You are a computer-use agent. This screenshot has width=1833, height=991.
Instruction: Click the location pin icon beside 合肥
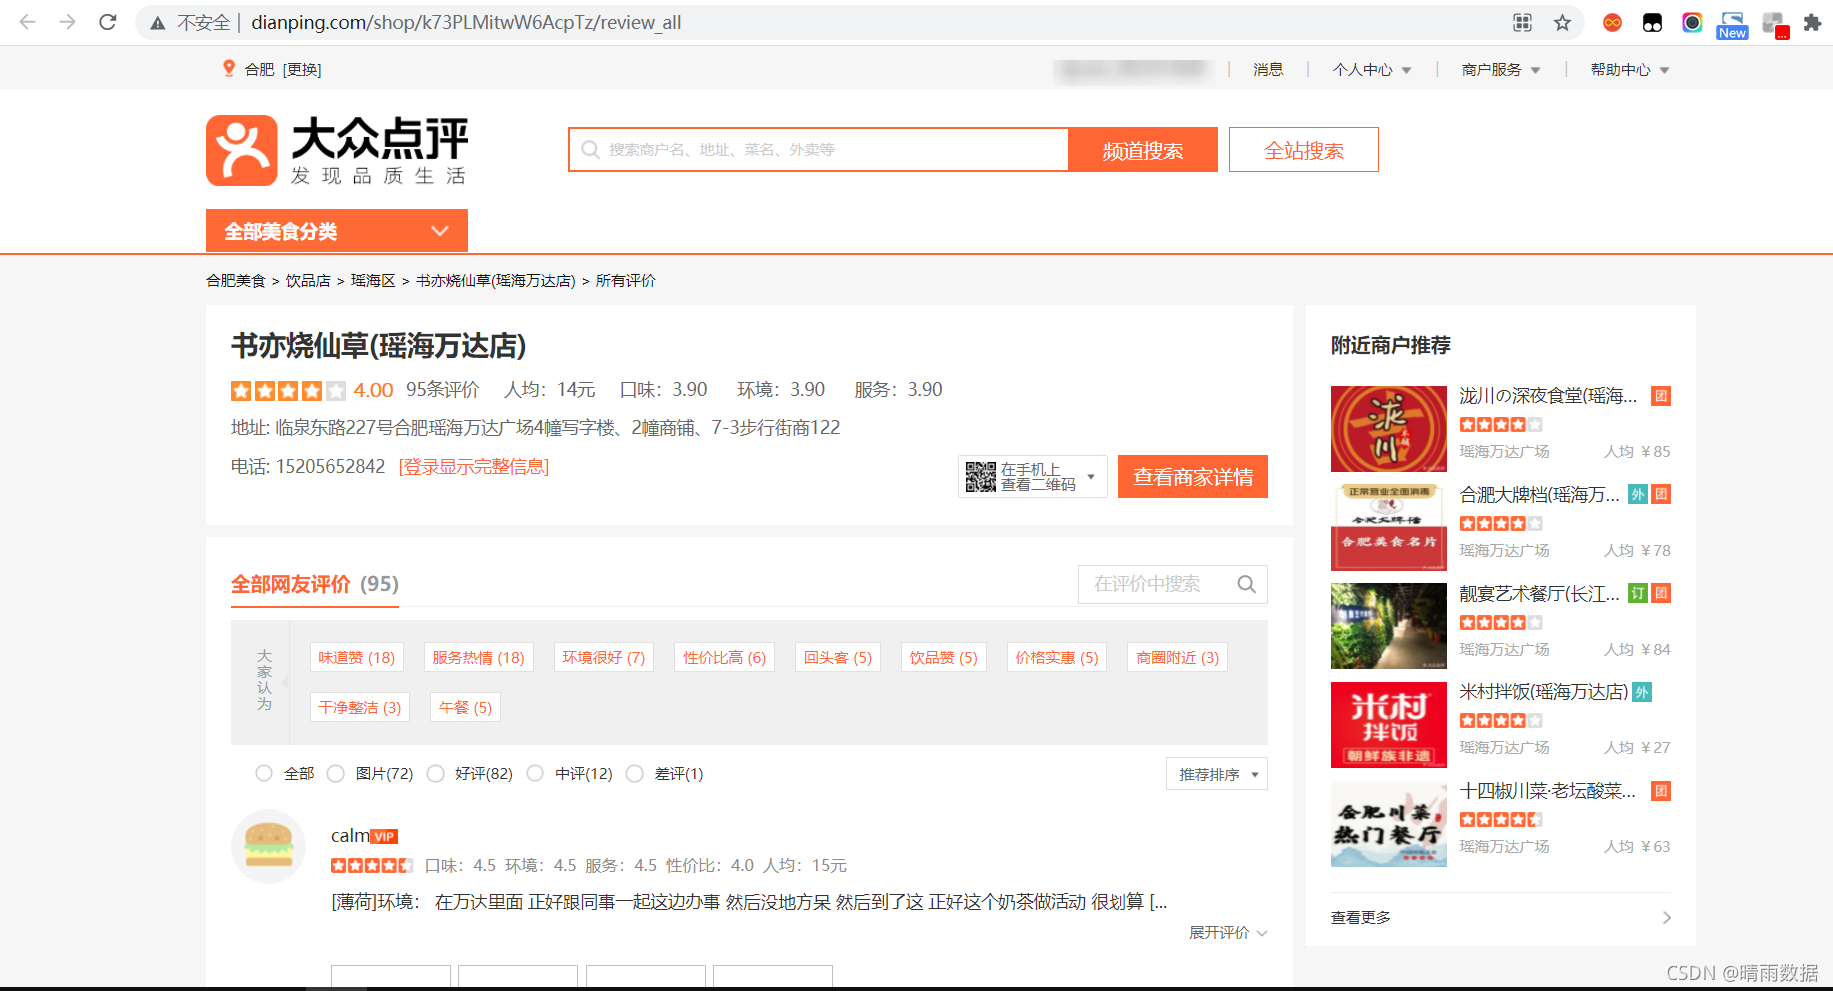click(229, 68)
